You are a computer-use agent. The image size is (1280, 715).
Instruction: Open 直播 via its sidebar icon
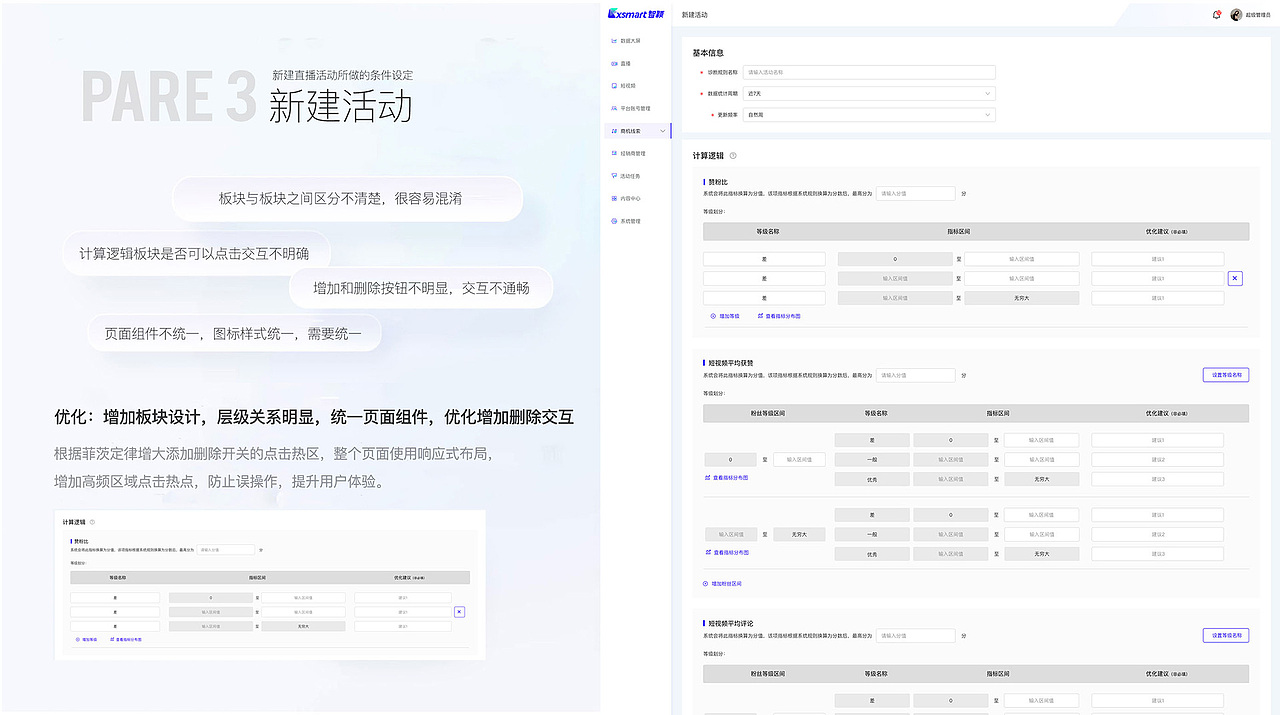point(614,63)
